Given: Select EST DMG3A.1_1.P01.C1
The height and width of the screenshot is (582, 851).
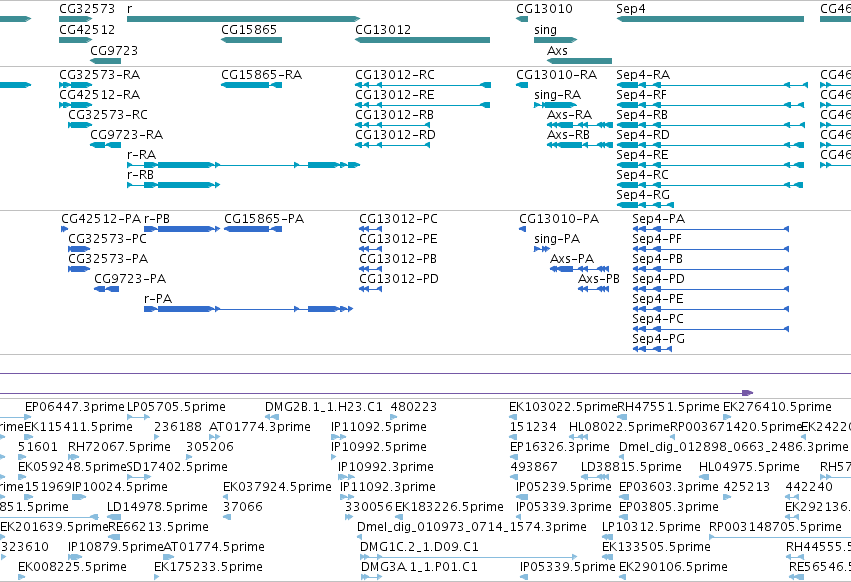Looking at the screenshot, I should click(x=420, y=567).
